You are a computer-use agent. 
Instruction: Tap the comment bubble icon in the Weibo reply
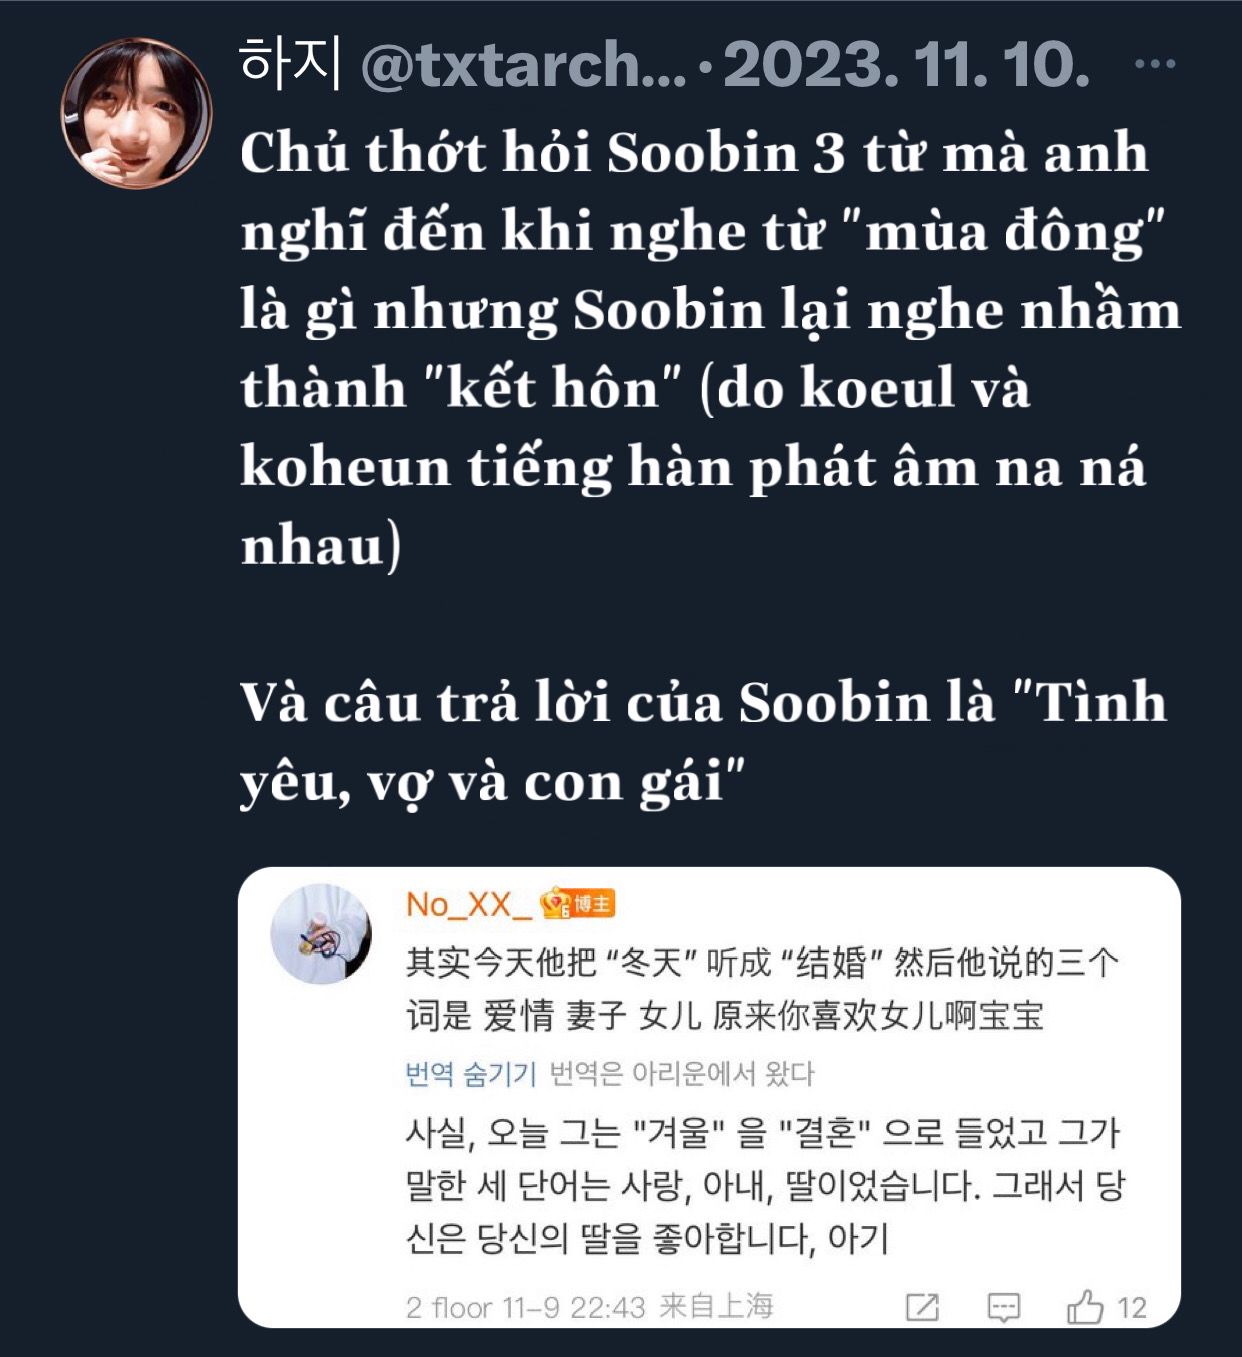click(x=1003, y=1307)
